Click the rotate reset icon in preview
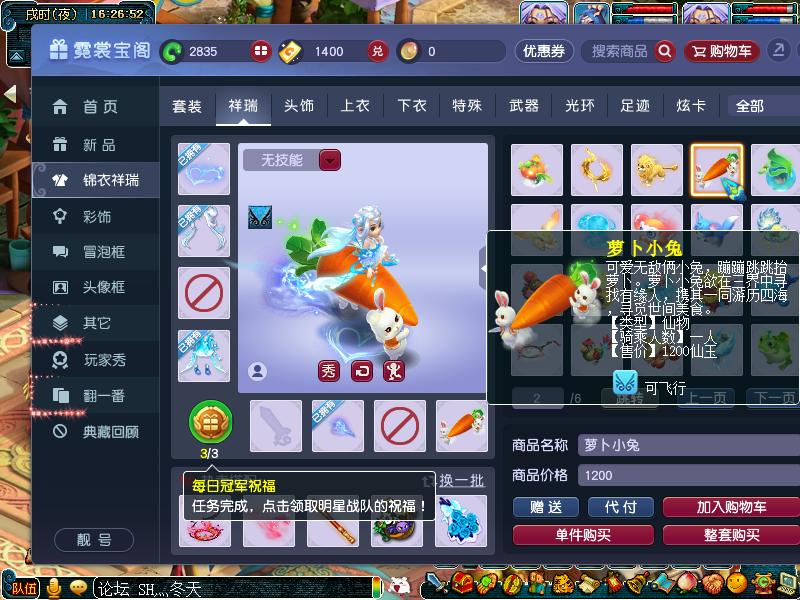800x600 pixels. [x=362, y=371]
